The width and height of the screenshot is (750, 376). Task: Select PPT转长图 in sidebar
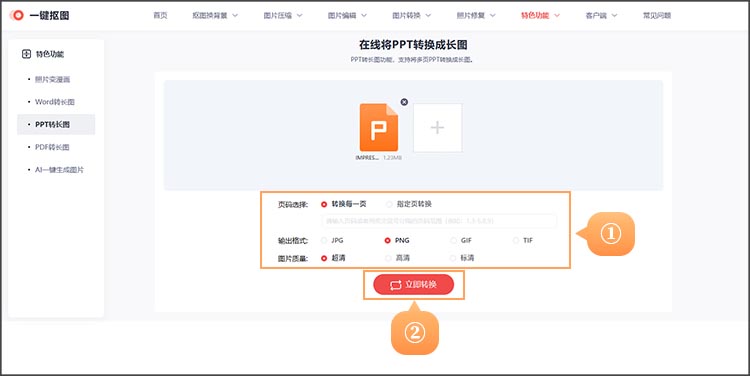[56, 124]
